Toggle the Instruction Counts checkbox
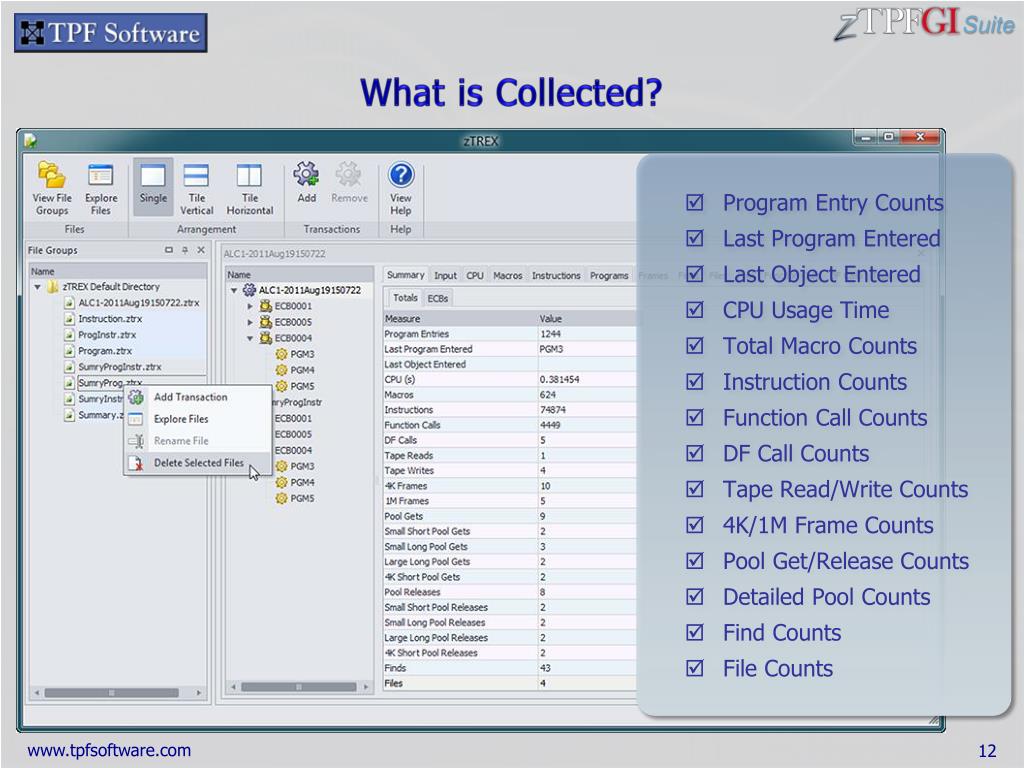The width and height of the screenshot is (1024, 768). point(695,381)
